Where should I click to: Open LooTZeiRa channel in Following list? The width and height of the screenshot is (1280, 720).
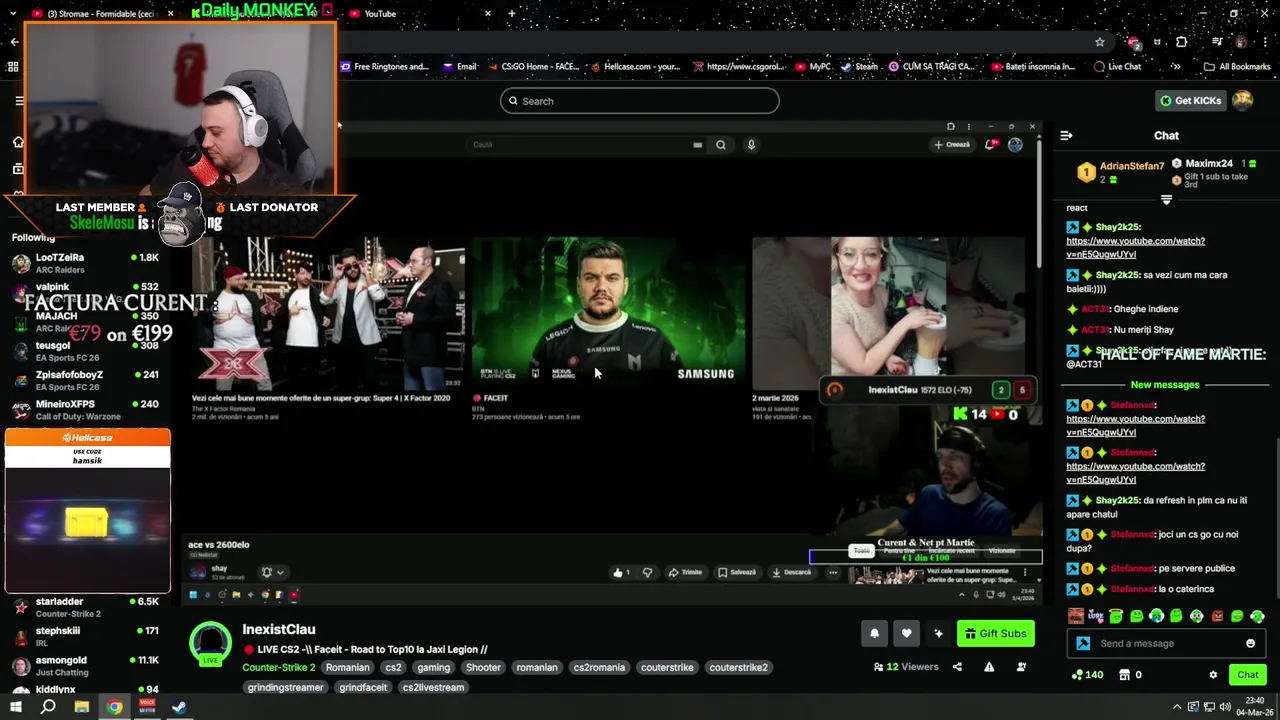point(86,264)
